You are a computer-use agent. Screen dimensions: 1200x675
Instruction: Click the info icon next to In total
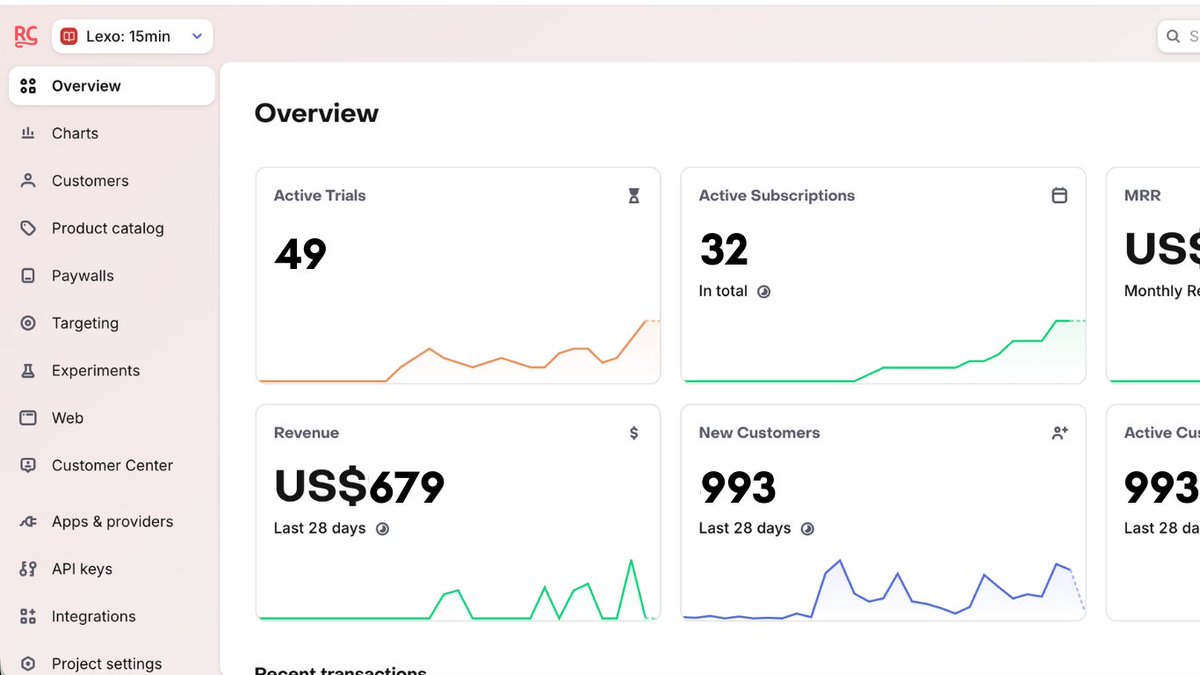click(x=764, y=292)
